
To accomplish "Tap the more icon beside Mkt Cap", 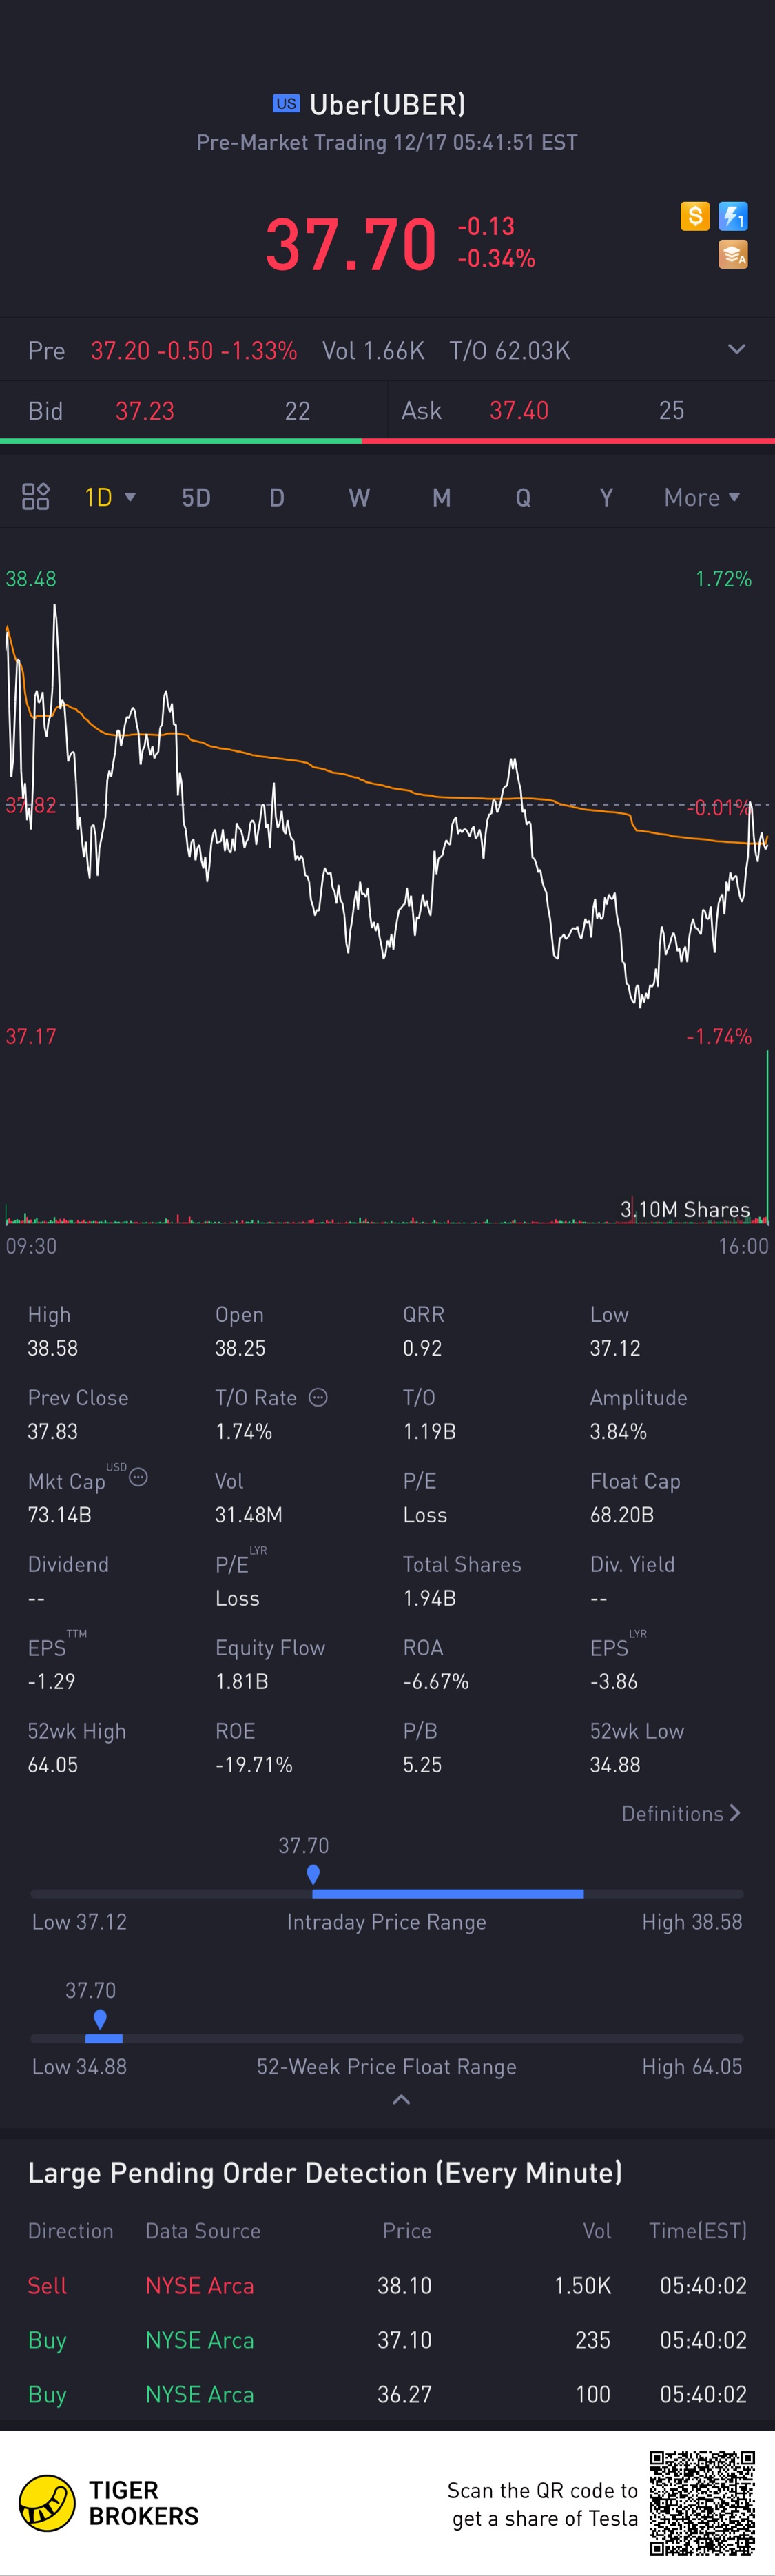I will (139, 1477).
